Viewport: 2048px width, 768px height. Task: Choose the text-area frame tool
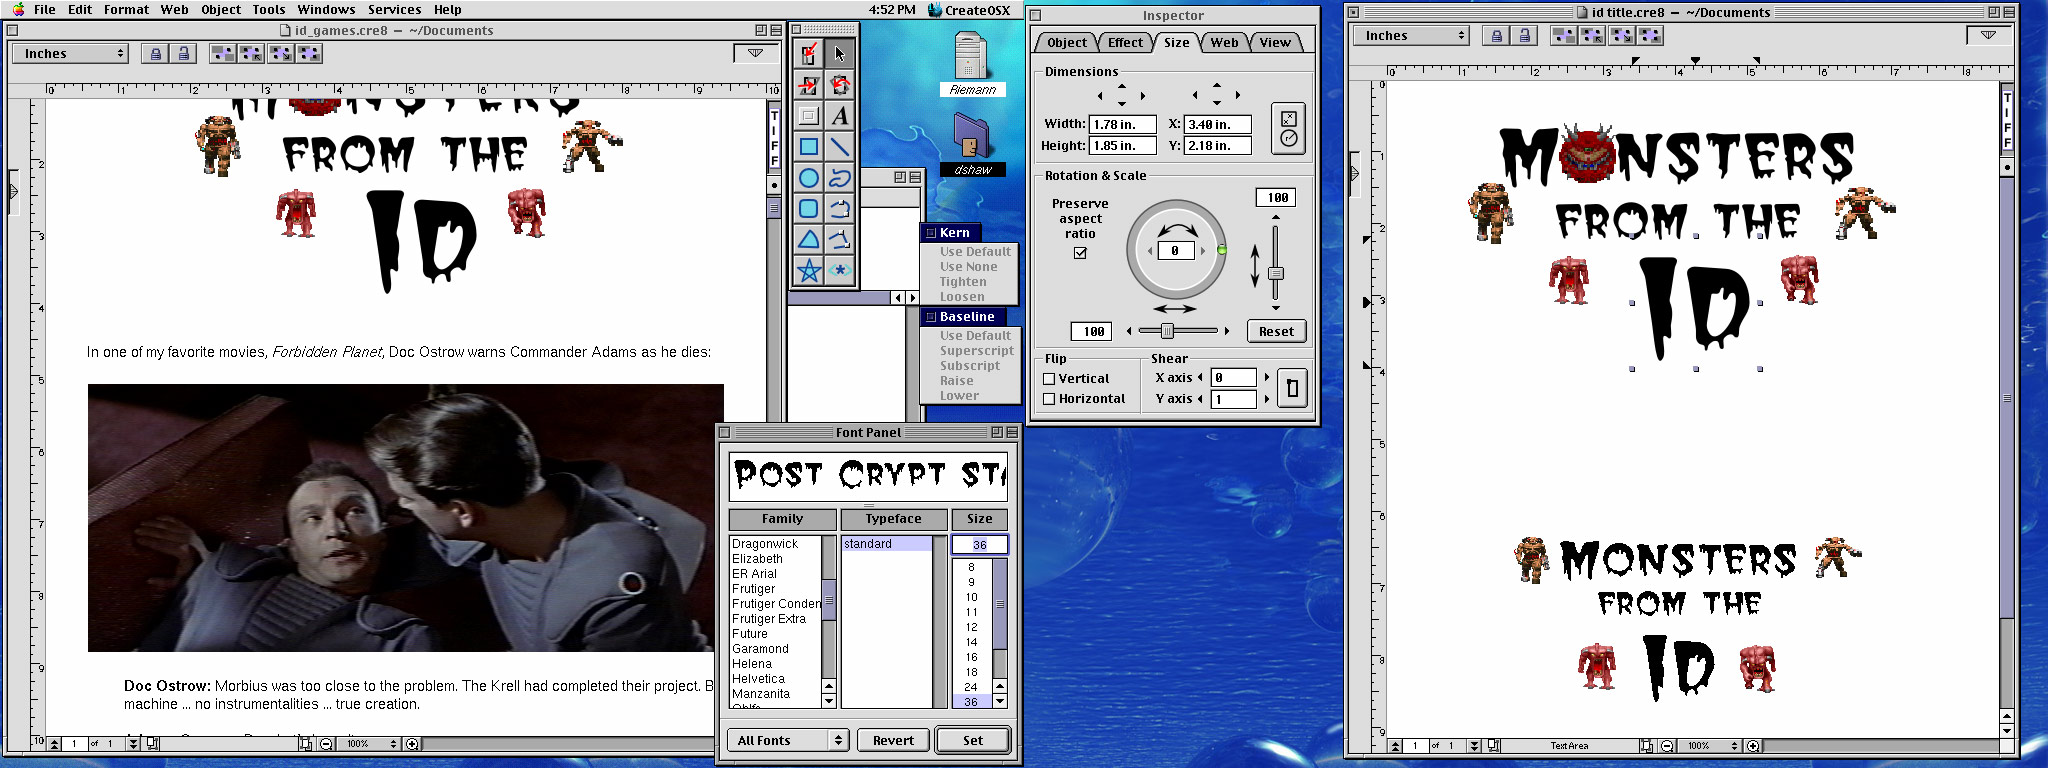[809, 116]
